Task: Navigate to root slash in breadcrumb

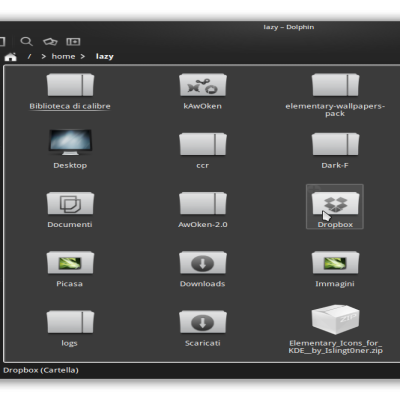Action: (29, 56)
